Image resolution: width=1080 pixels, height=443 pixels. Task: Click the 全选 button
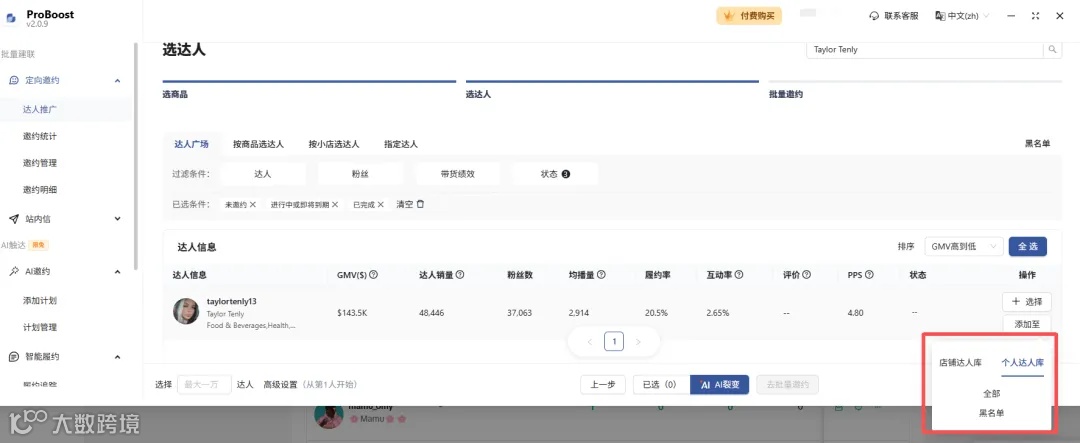click(1028, 247)
